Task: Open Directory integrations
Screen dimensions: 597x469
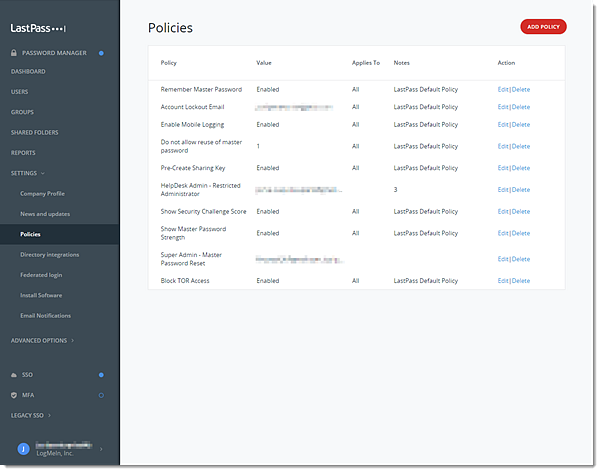Action: [49, 254]
